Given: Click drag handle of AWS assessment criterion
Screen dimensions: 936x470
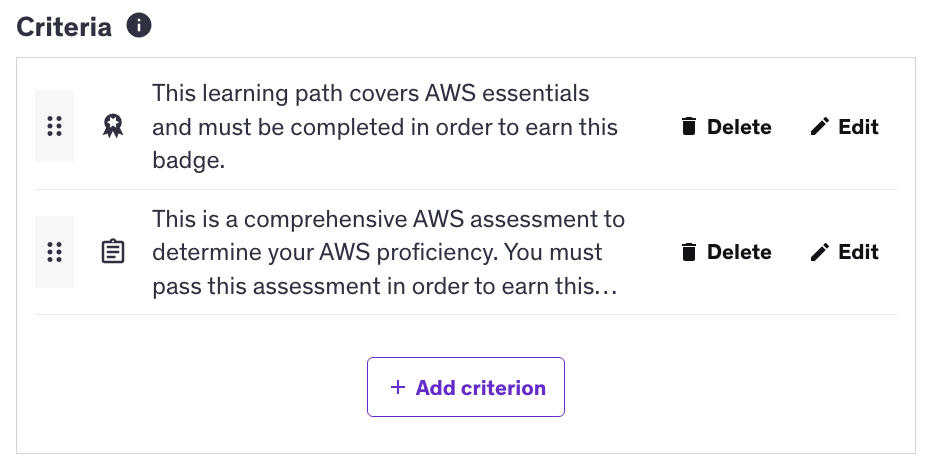Looking at the screenshot, I should (55, 252).
